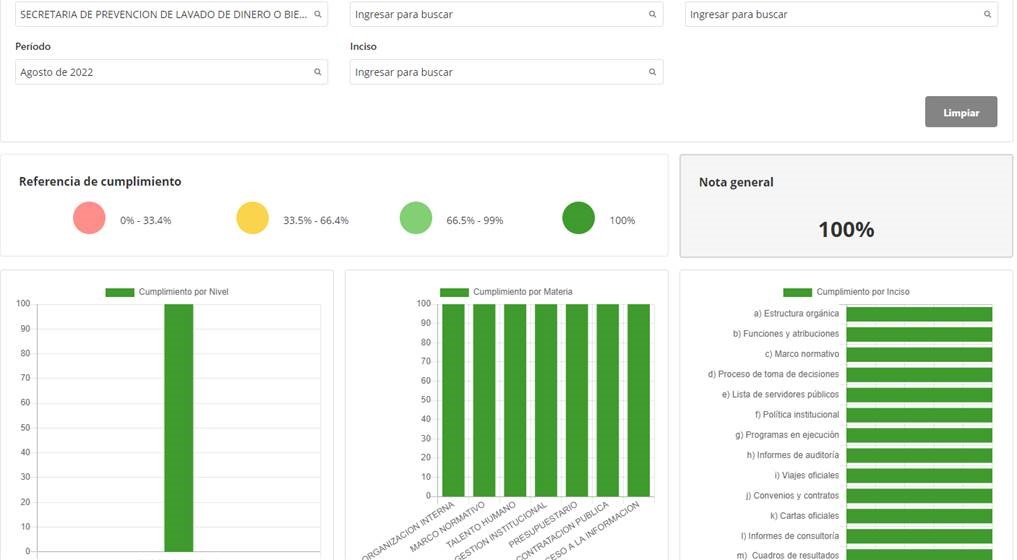Viewport: 1017px width, 560px height.
Task: Toggle the Cumplimiento por Inciso legend box
Action: coord(797,293)
